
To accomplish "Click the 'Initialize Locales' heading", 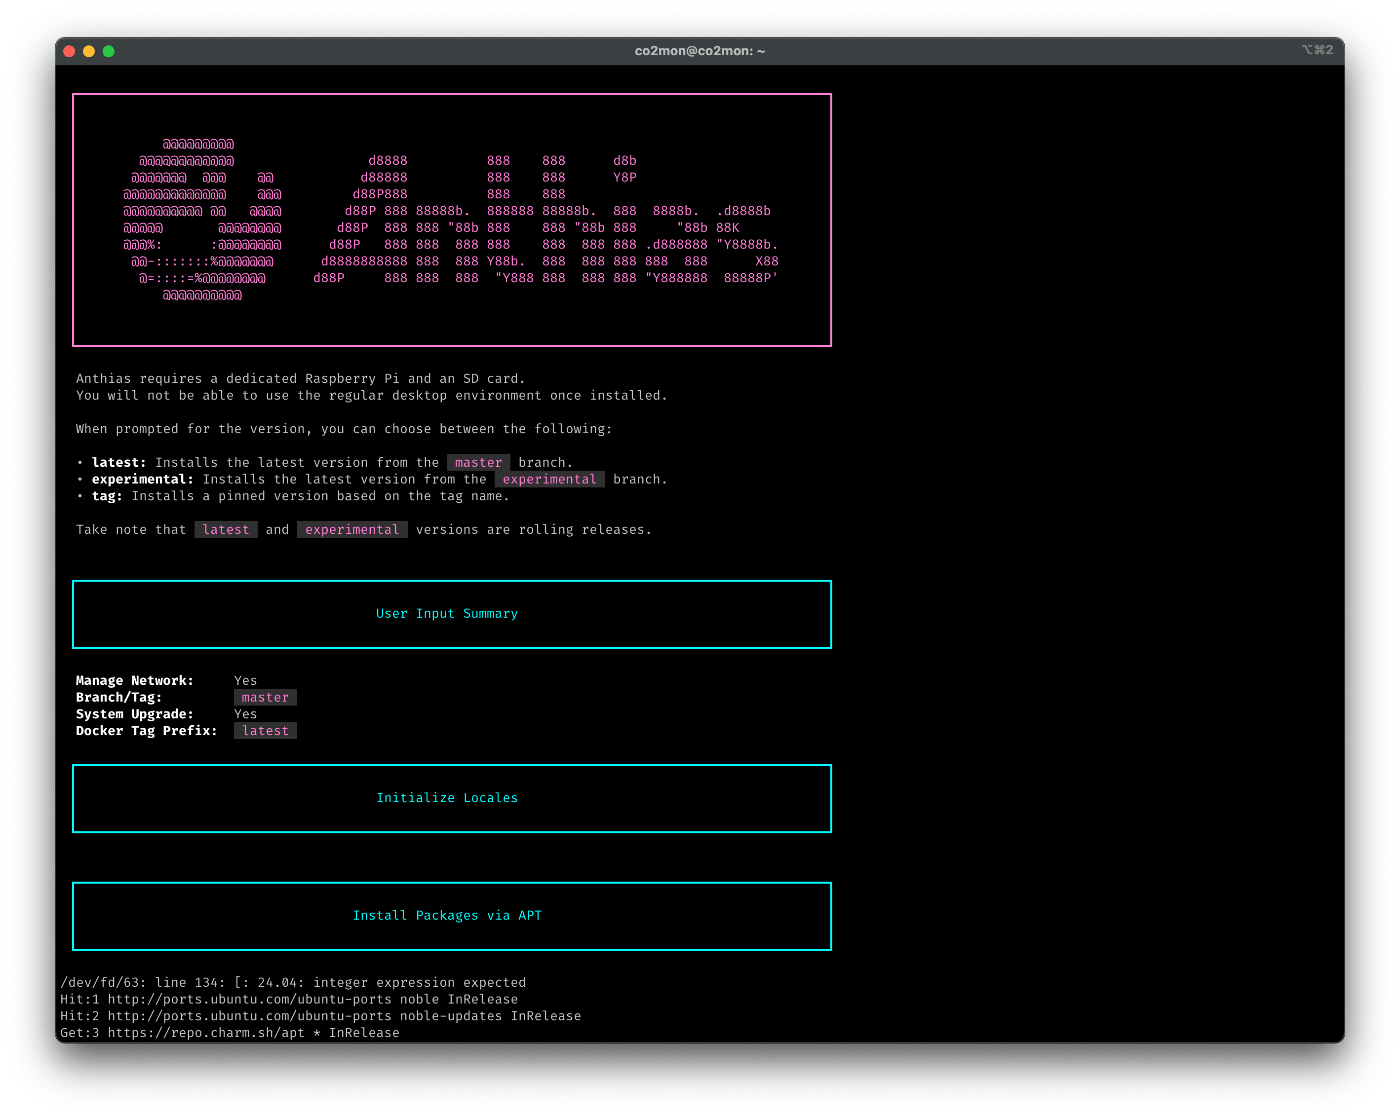I will point(447,798).
